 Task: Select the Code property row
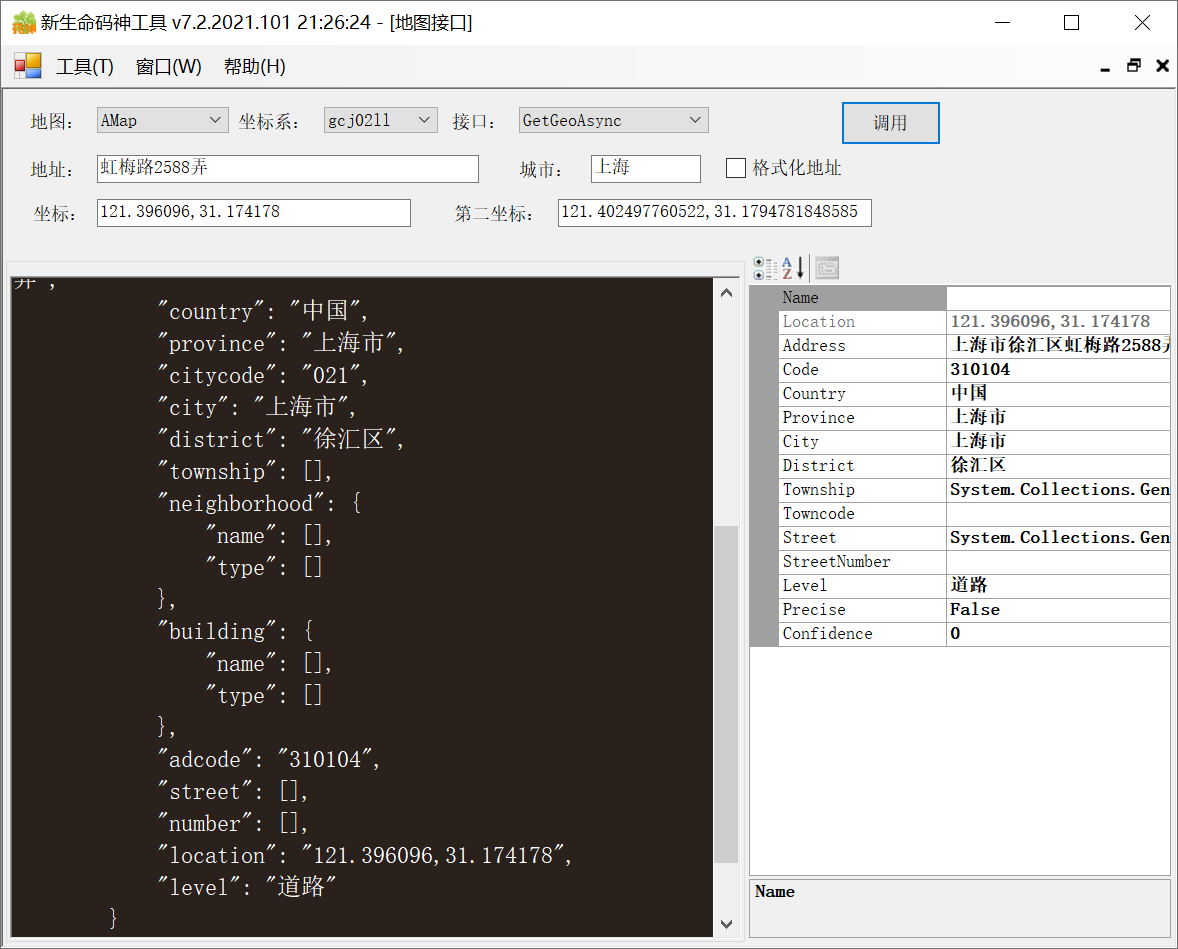tap(974, 370)
